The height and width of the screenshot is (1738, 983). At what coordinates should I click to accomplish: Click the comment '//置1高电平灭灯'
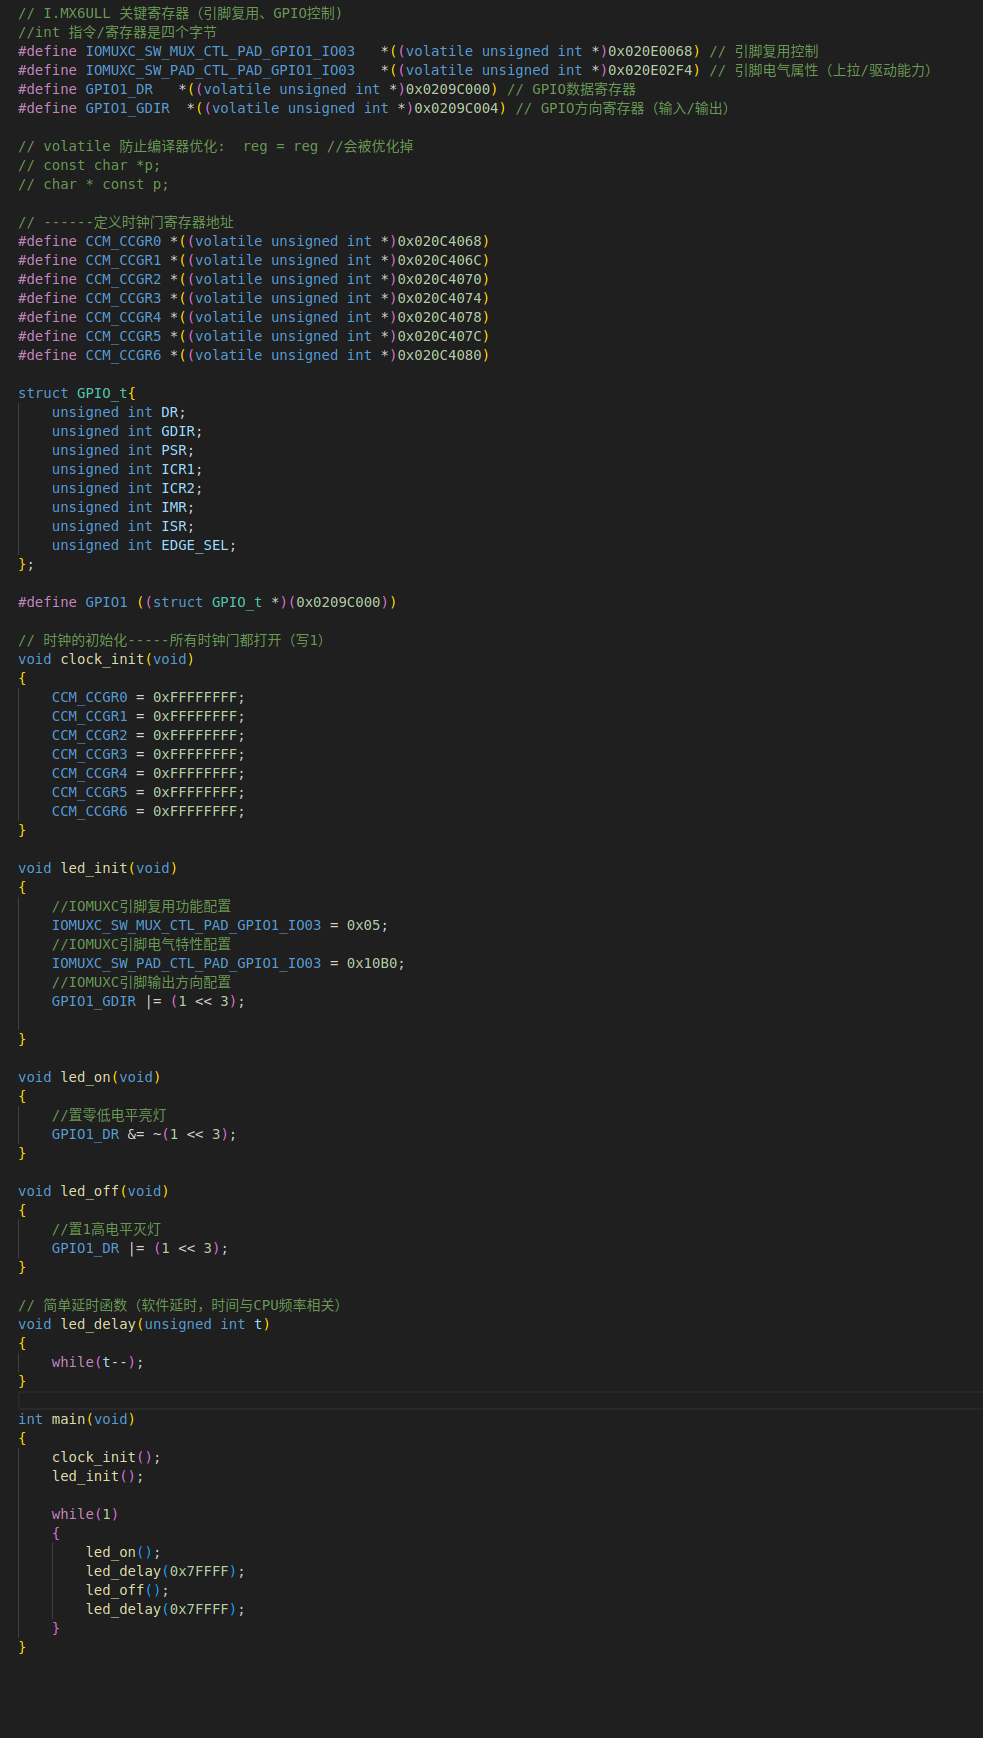[106, 1229]
